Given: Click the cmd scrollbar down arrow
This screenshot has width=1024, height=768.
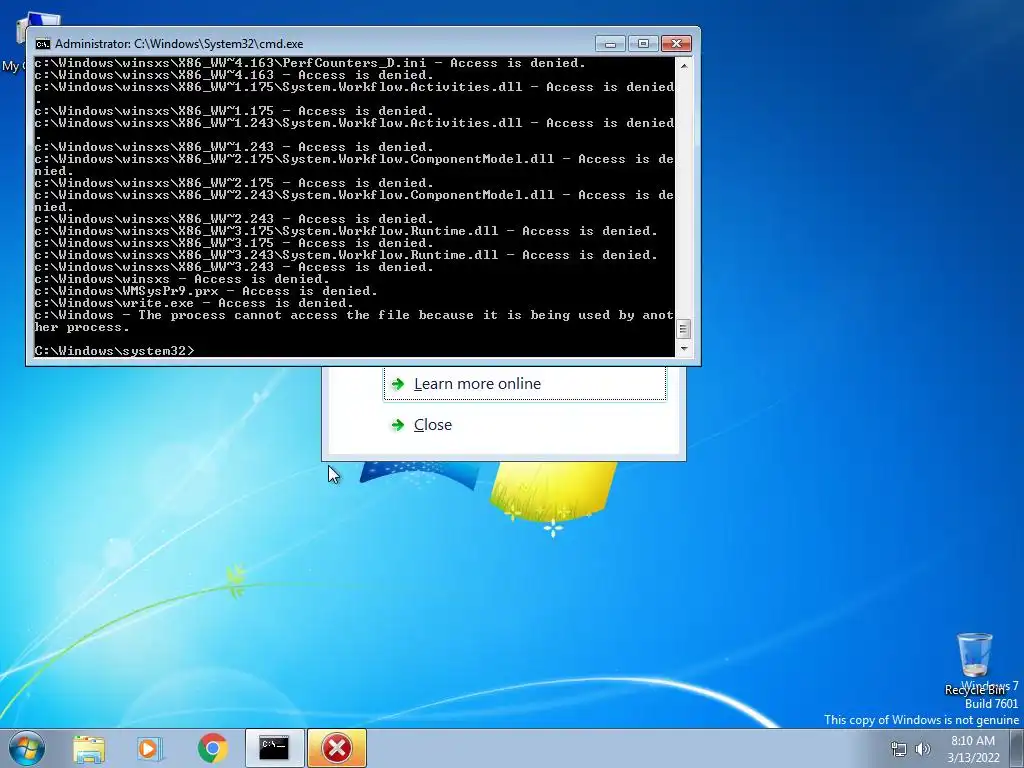Looking at the screenshot, I should coord(684,349).
